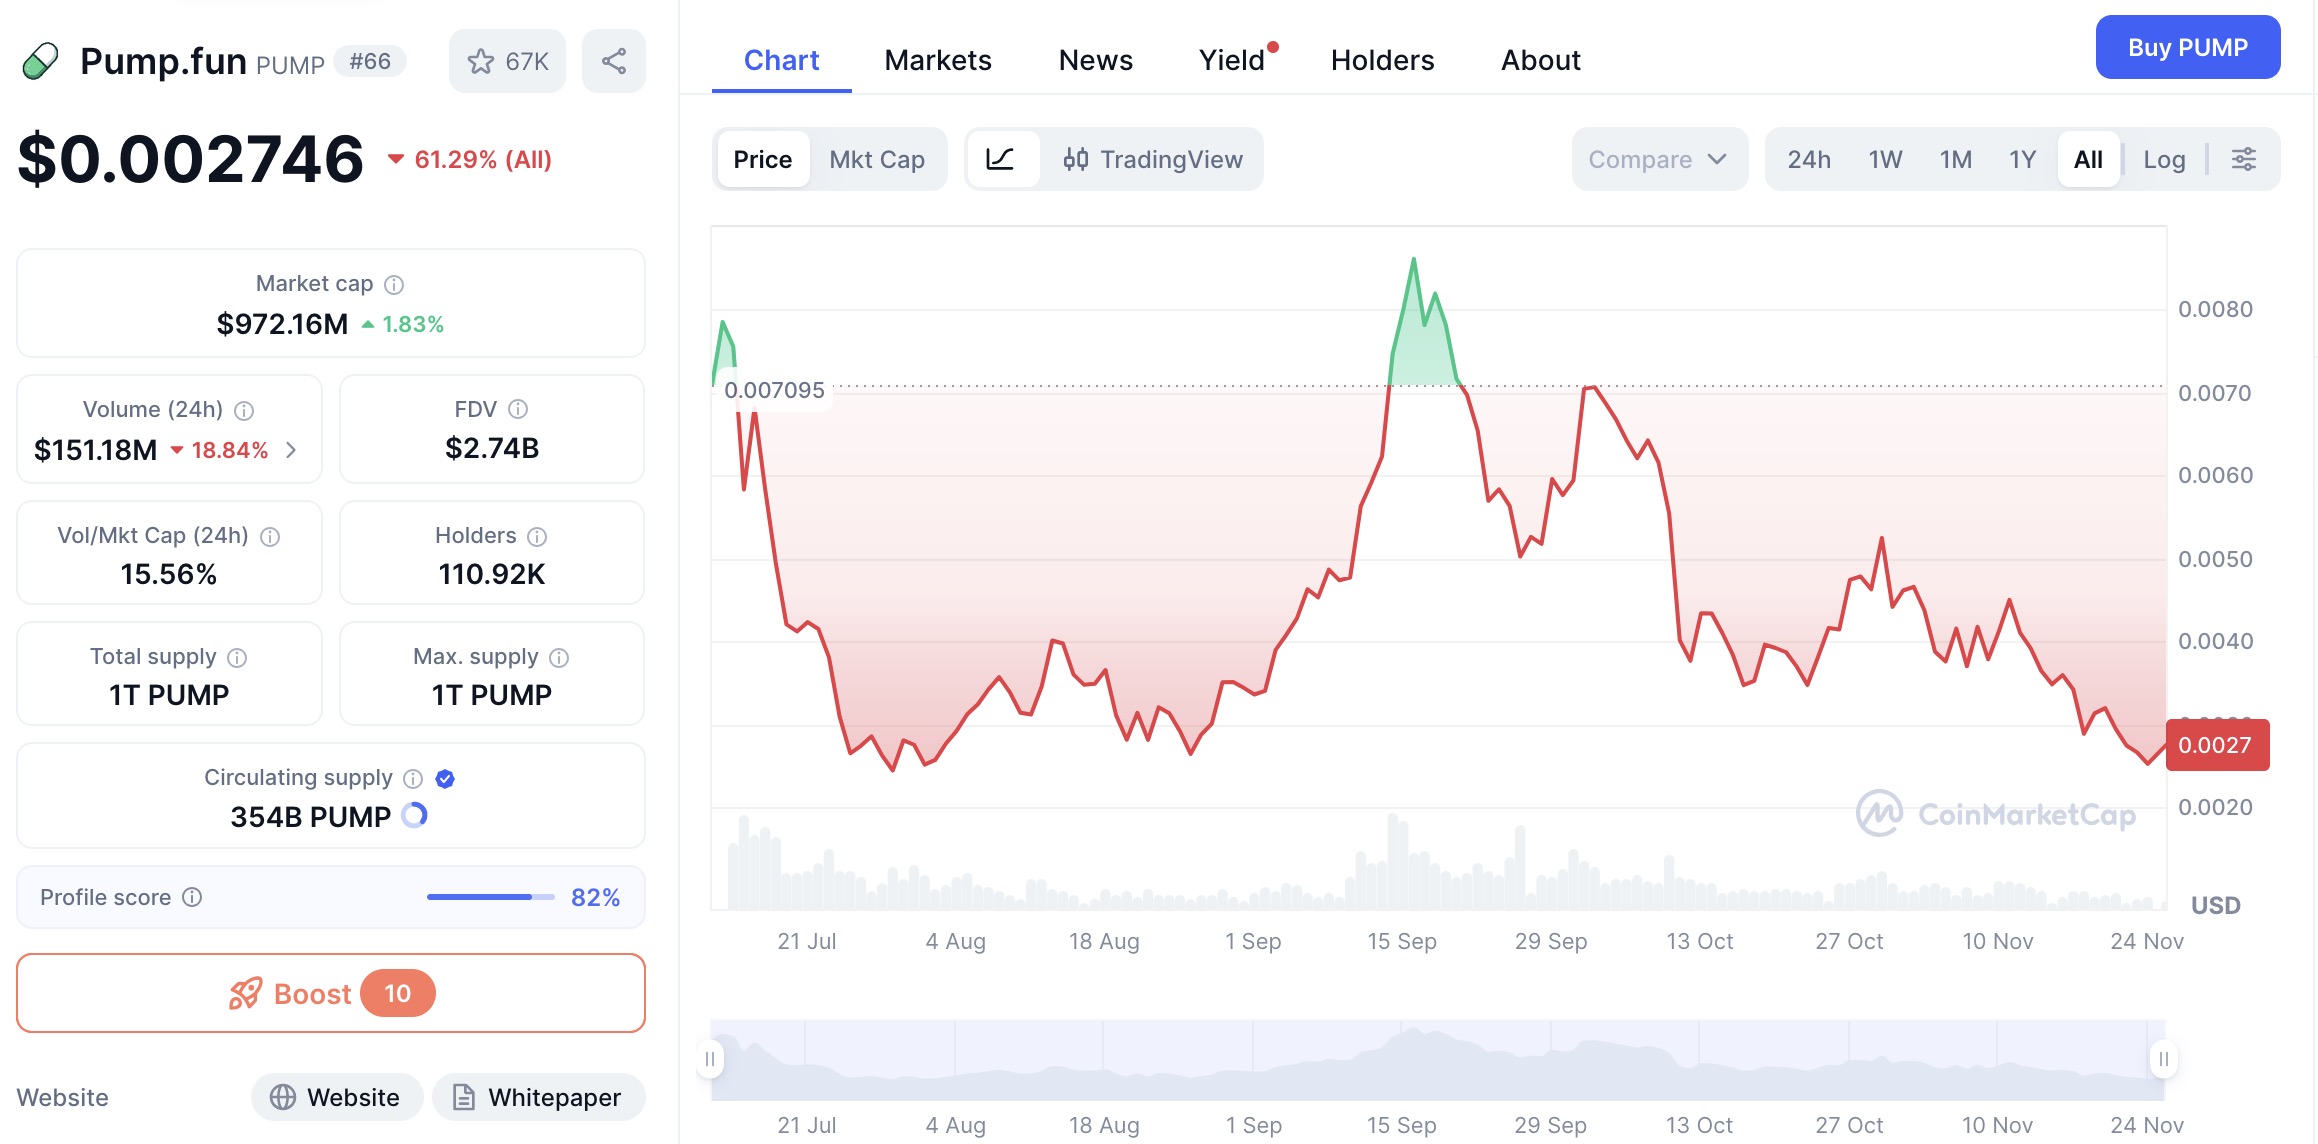Switch to TradingView chart mode

coord(1153,159)
